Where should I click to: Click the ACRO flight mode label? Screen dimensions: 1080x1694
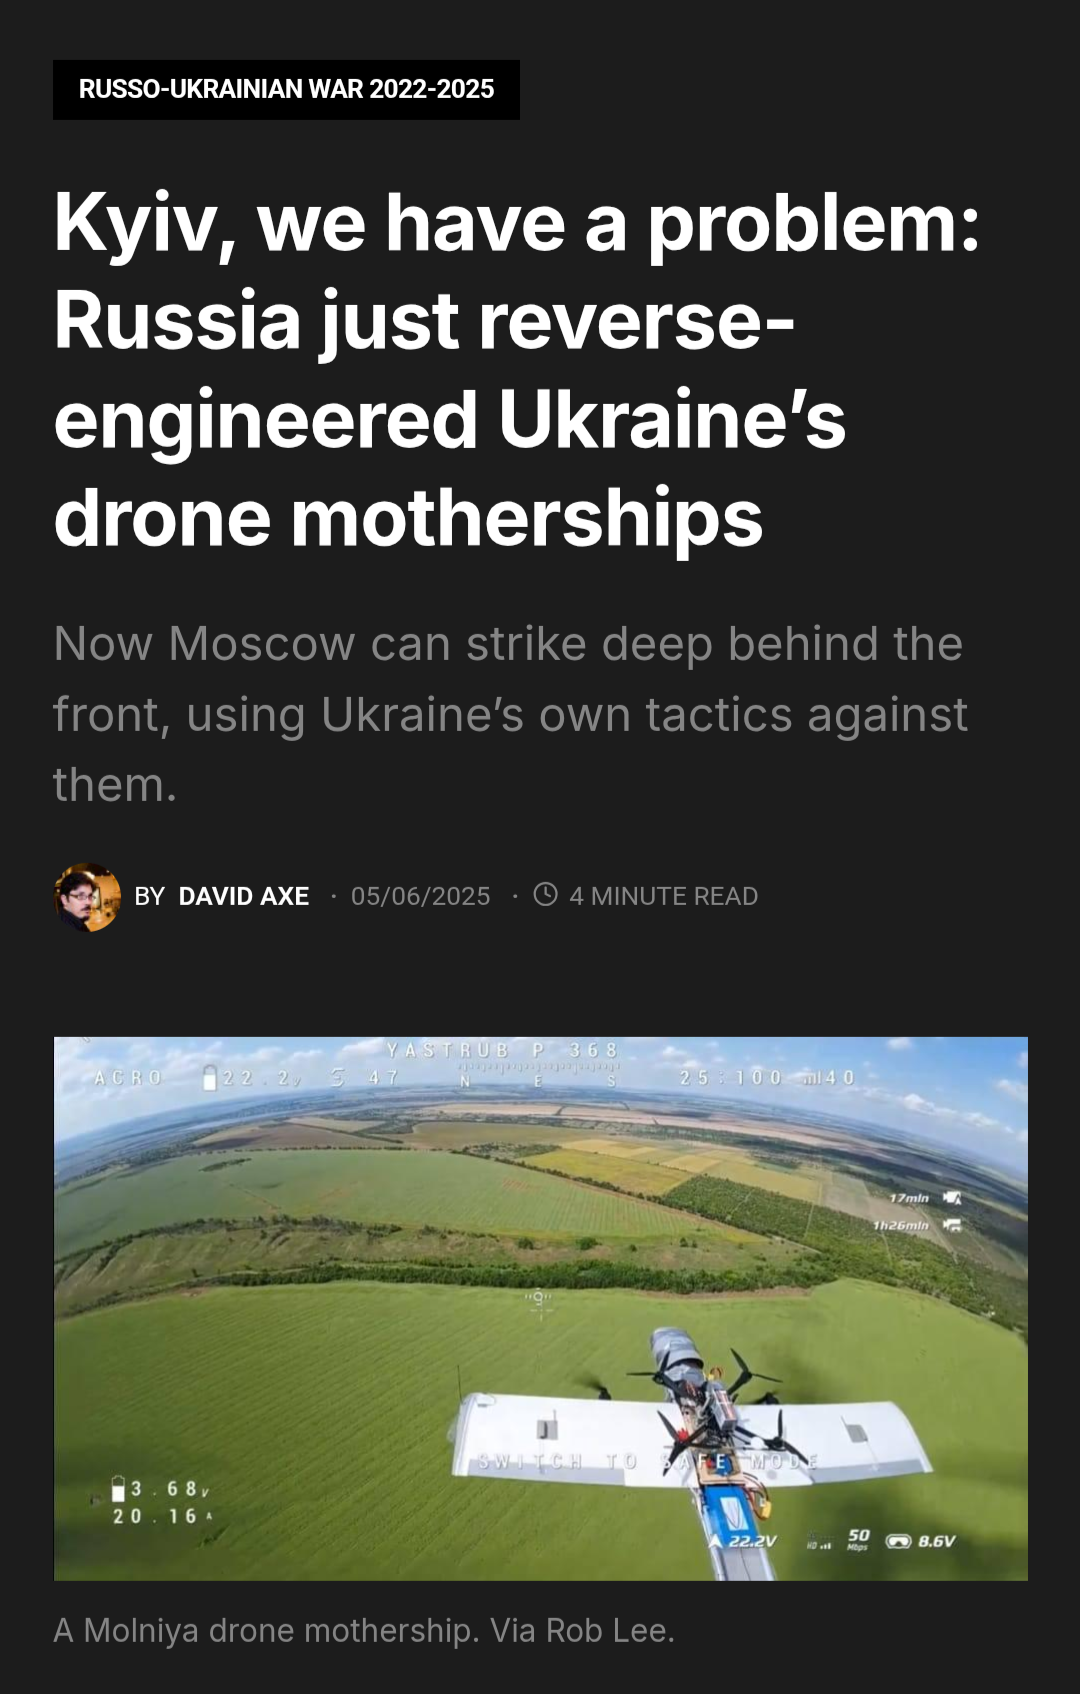[x=128, y=1077]
